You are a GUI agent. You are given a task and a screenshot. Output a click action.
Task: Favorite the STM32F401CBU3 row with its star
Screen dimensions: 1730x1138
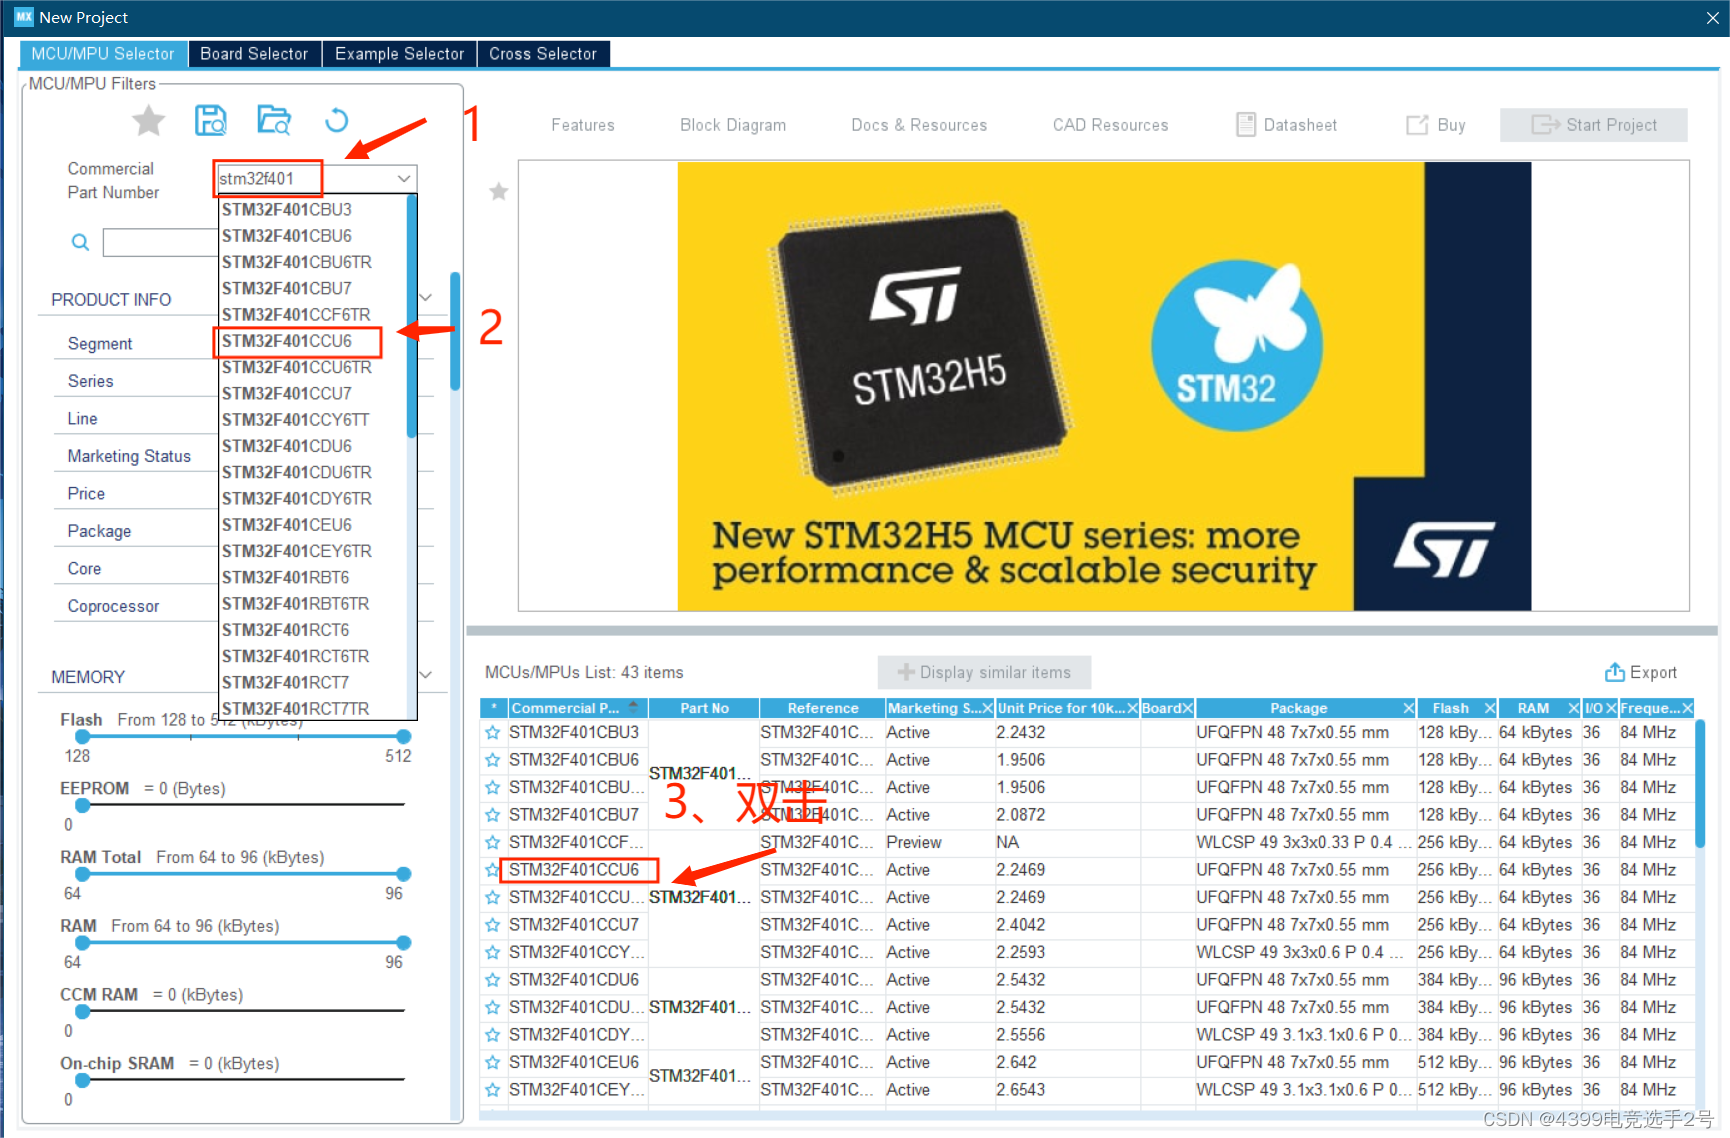click(492, 732)
